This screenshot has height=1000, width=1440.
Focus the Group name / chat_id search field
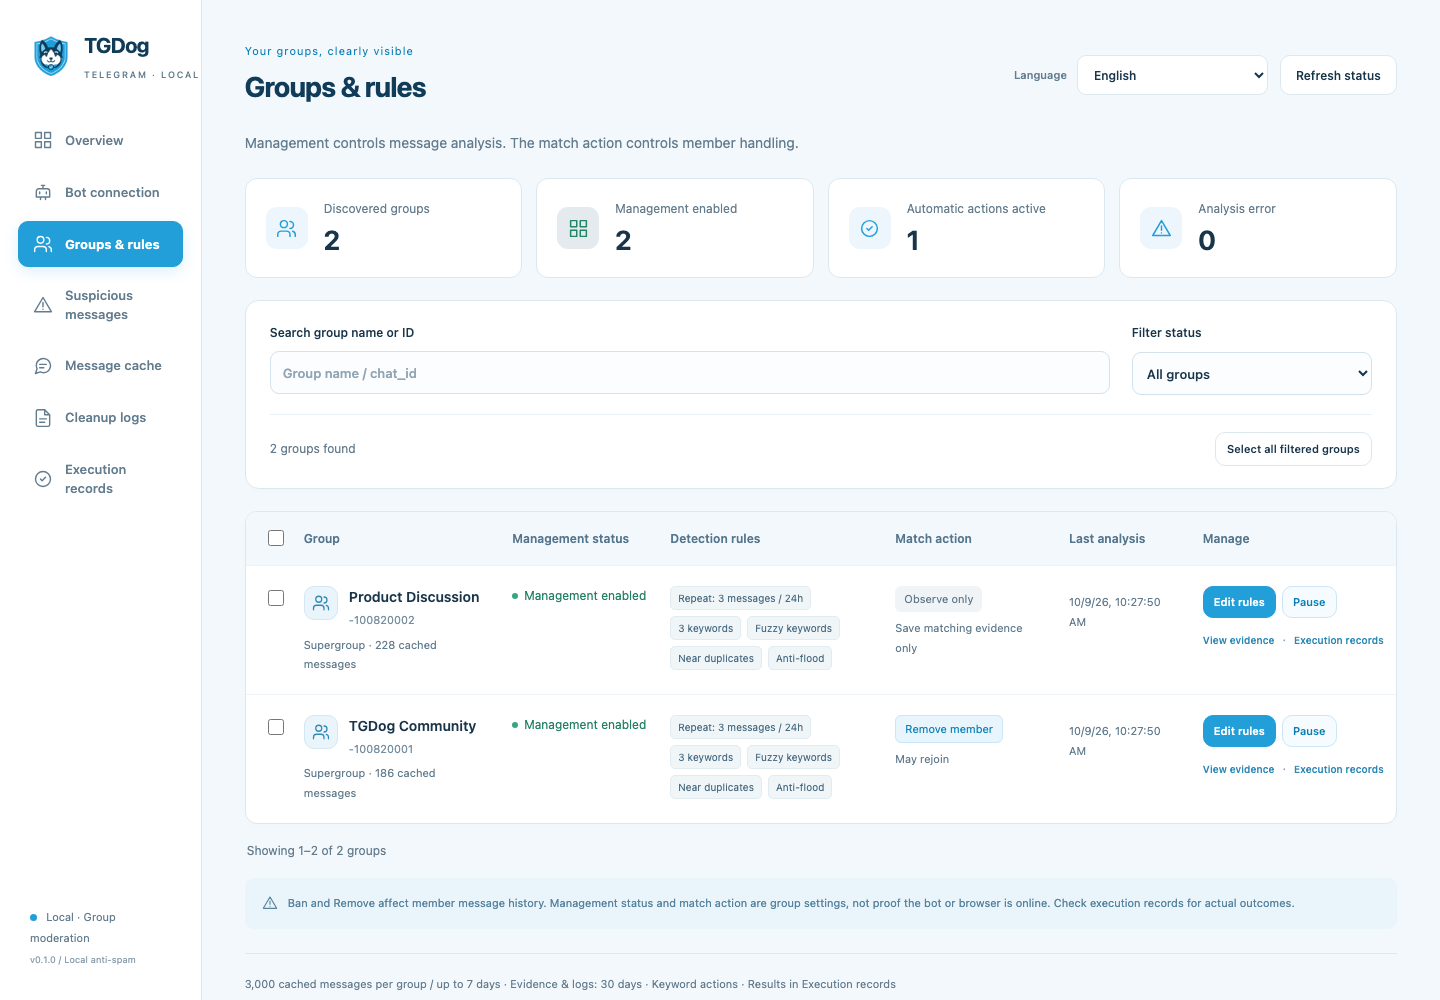click(x=690, y=373)
